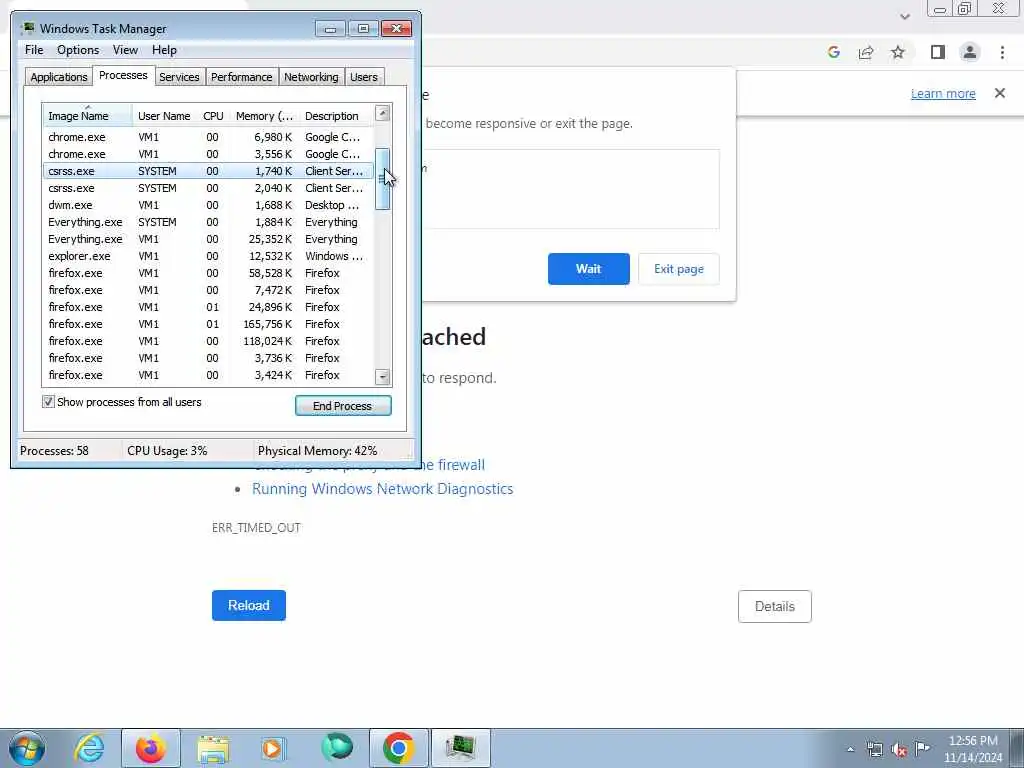Click End Process button

pyautogui.click(x=343, y=406)
